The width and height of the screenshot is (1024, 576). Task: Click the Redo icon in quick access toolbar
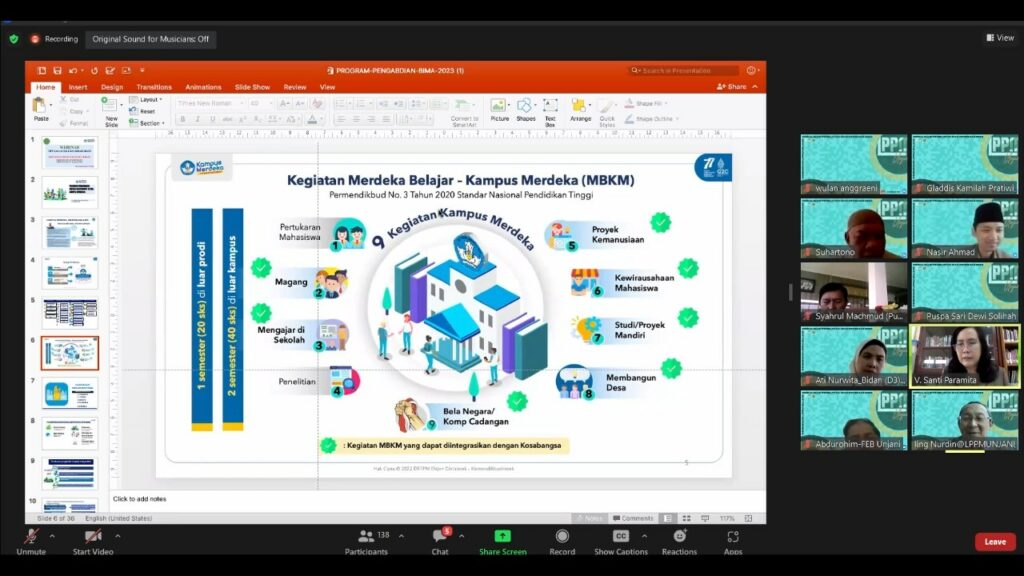[x=94, y=71]
